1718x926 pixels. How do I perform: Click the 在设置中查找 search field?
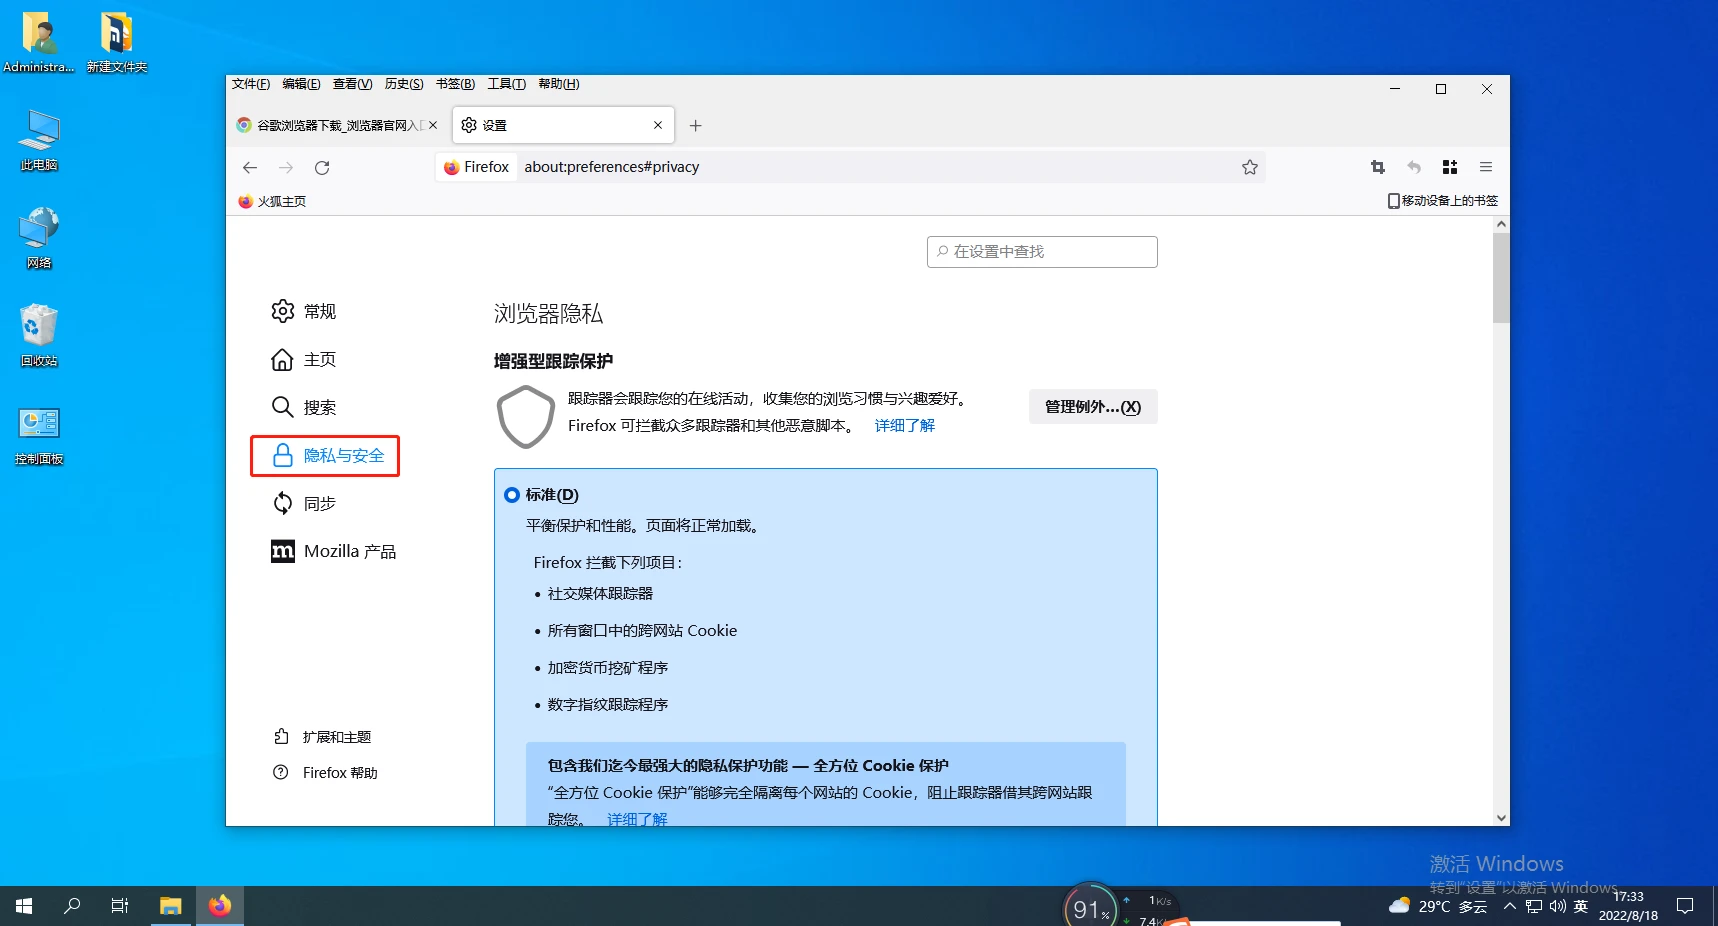1042,252
